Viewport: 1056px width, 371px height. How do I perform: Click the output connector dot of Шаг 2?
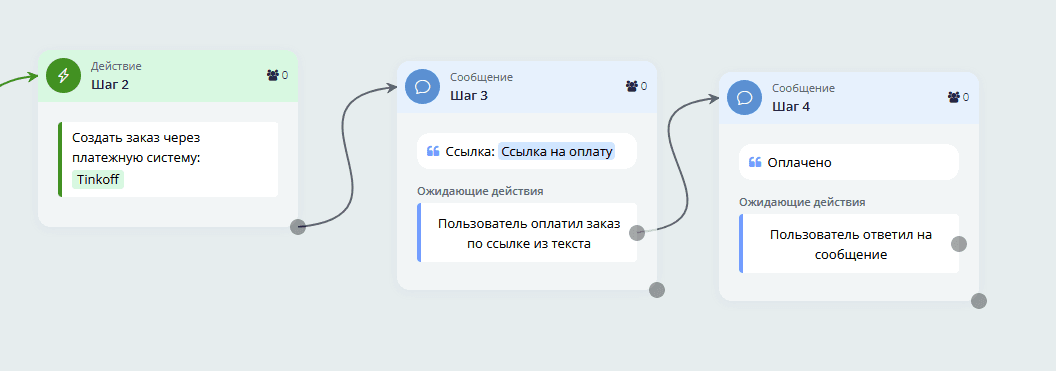(x=298, y=227)
